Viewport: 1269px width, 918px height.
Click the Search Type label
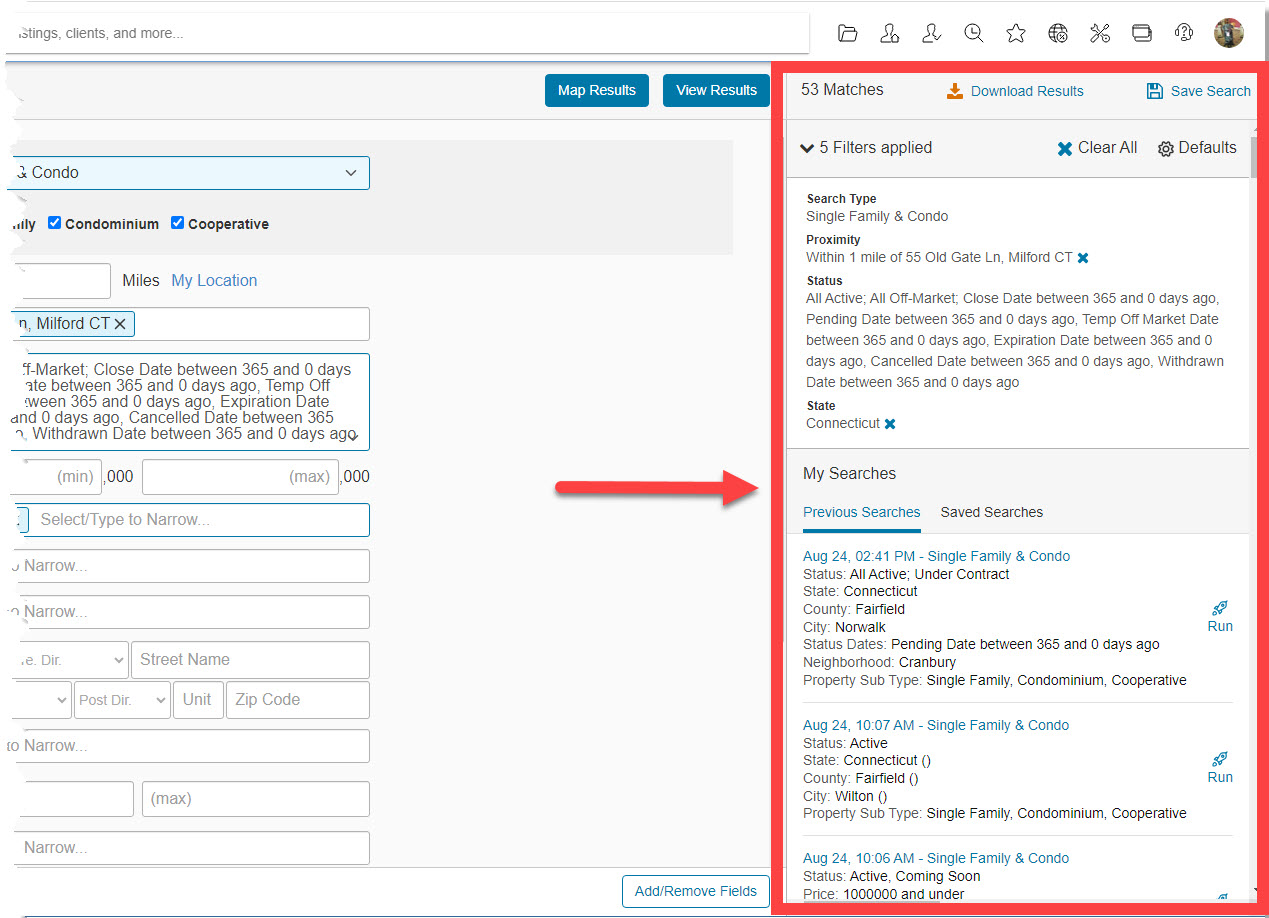[x=841, y=199]
